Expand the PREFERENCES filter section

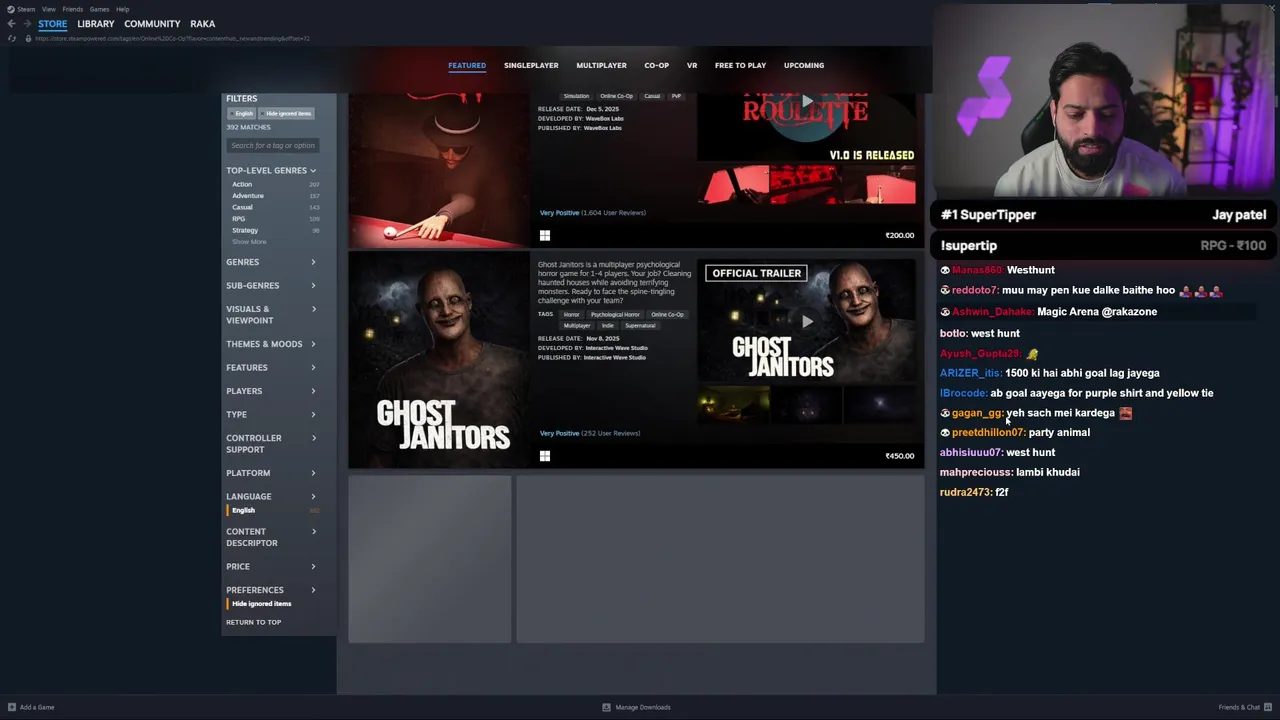click(x=271, y=590)
